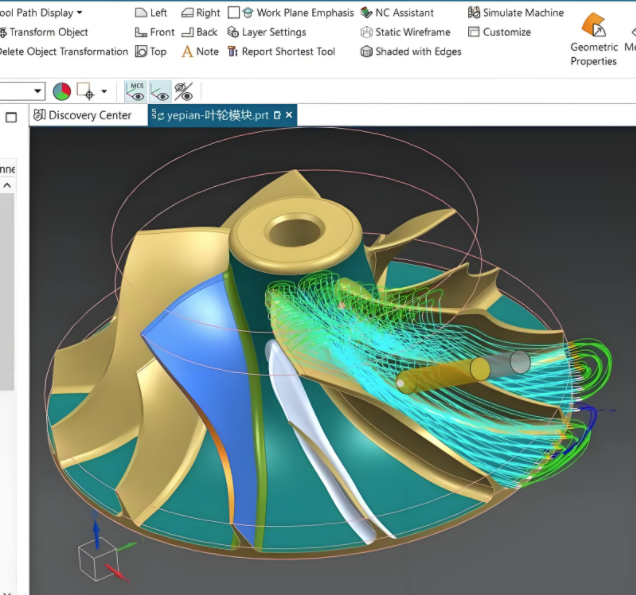Open Geometric Properties tool
Viewport: 636px width, 595px height.
pos(594,39)
